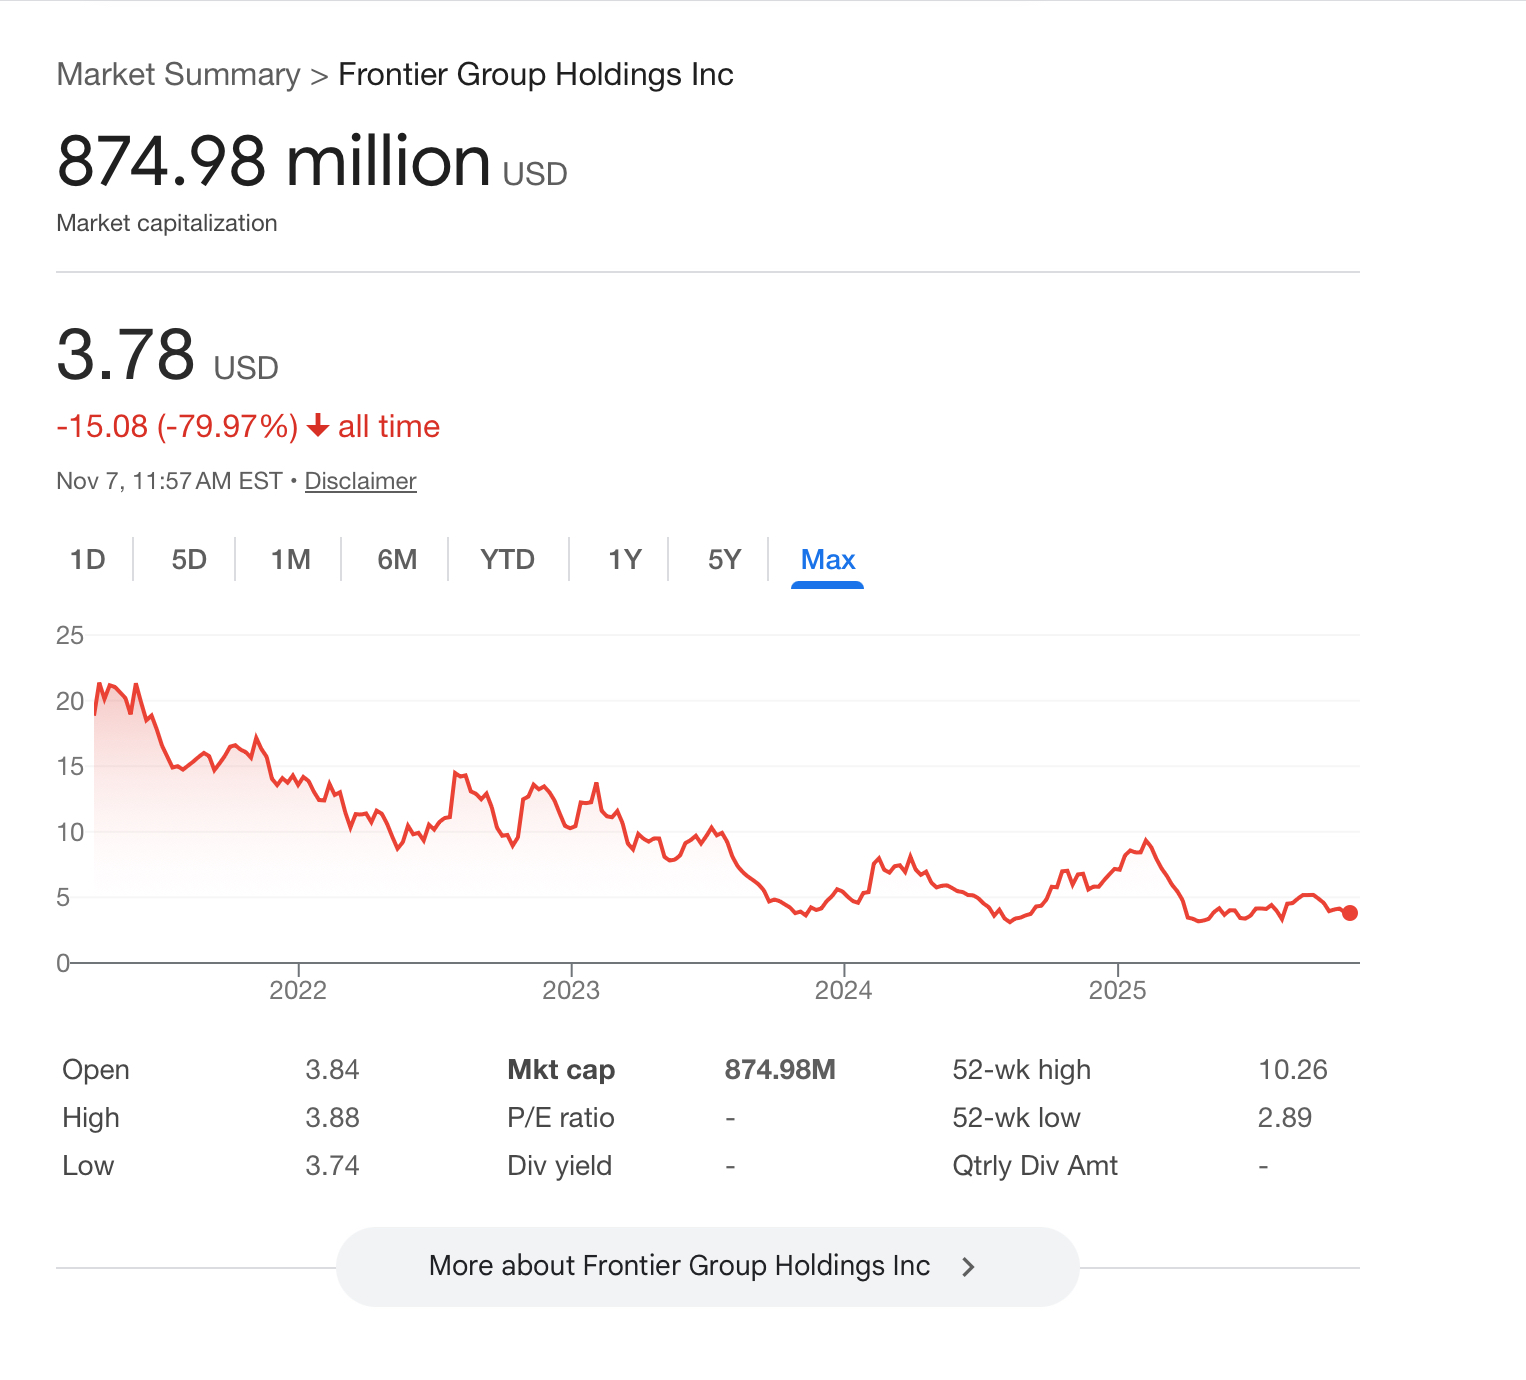This screenshot has height=1380, width=1526.
Task: Open the Disclaimer link
Action: (360, 481)
